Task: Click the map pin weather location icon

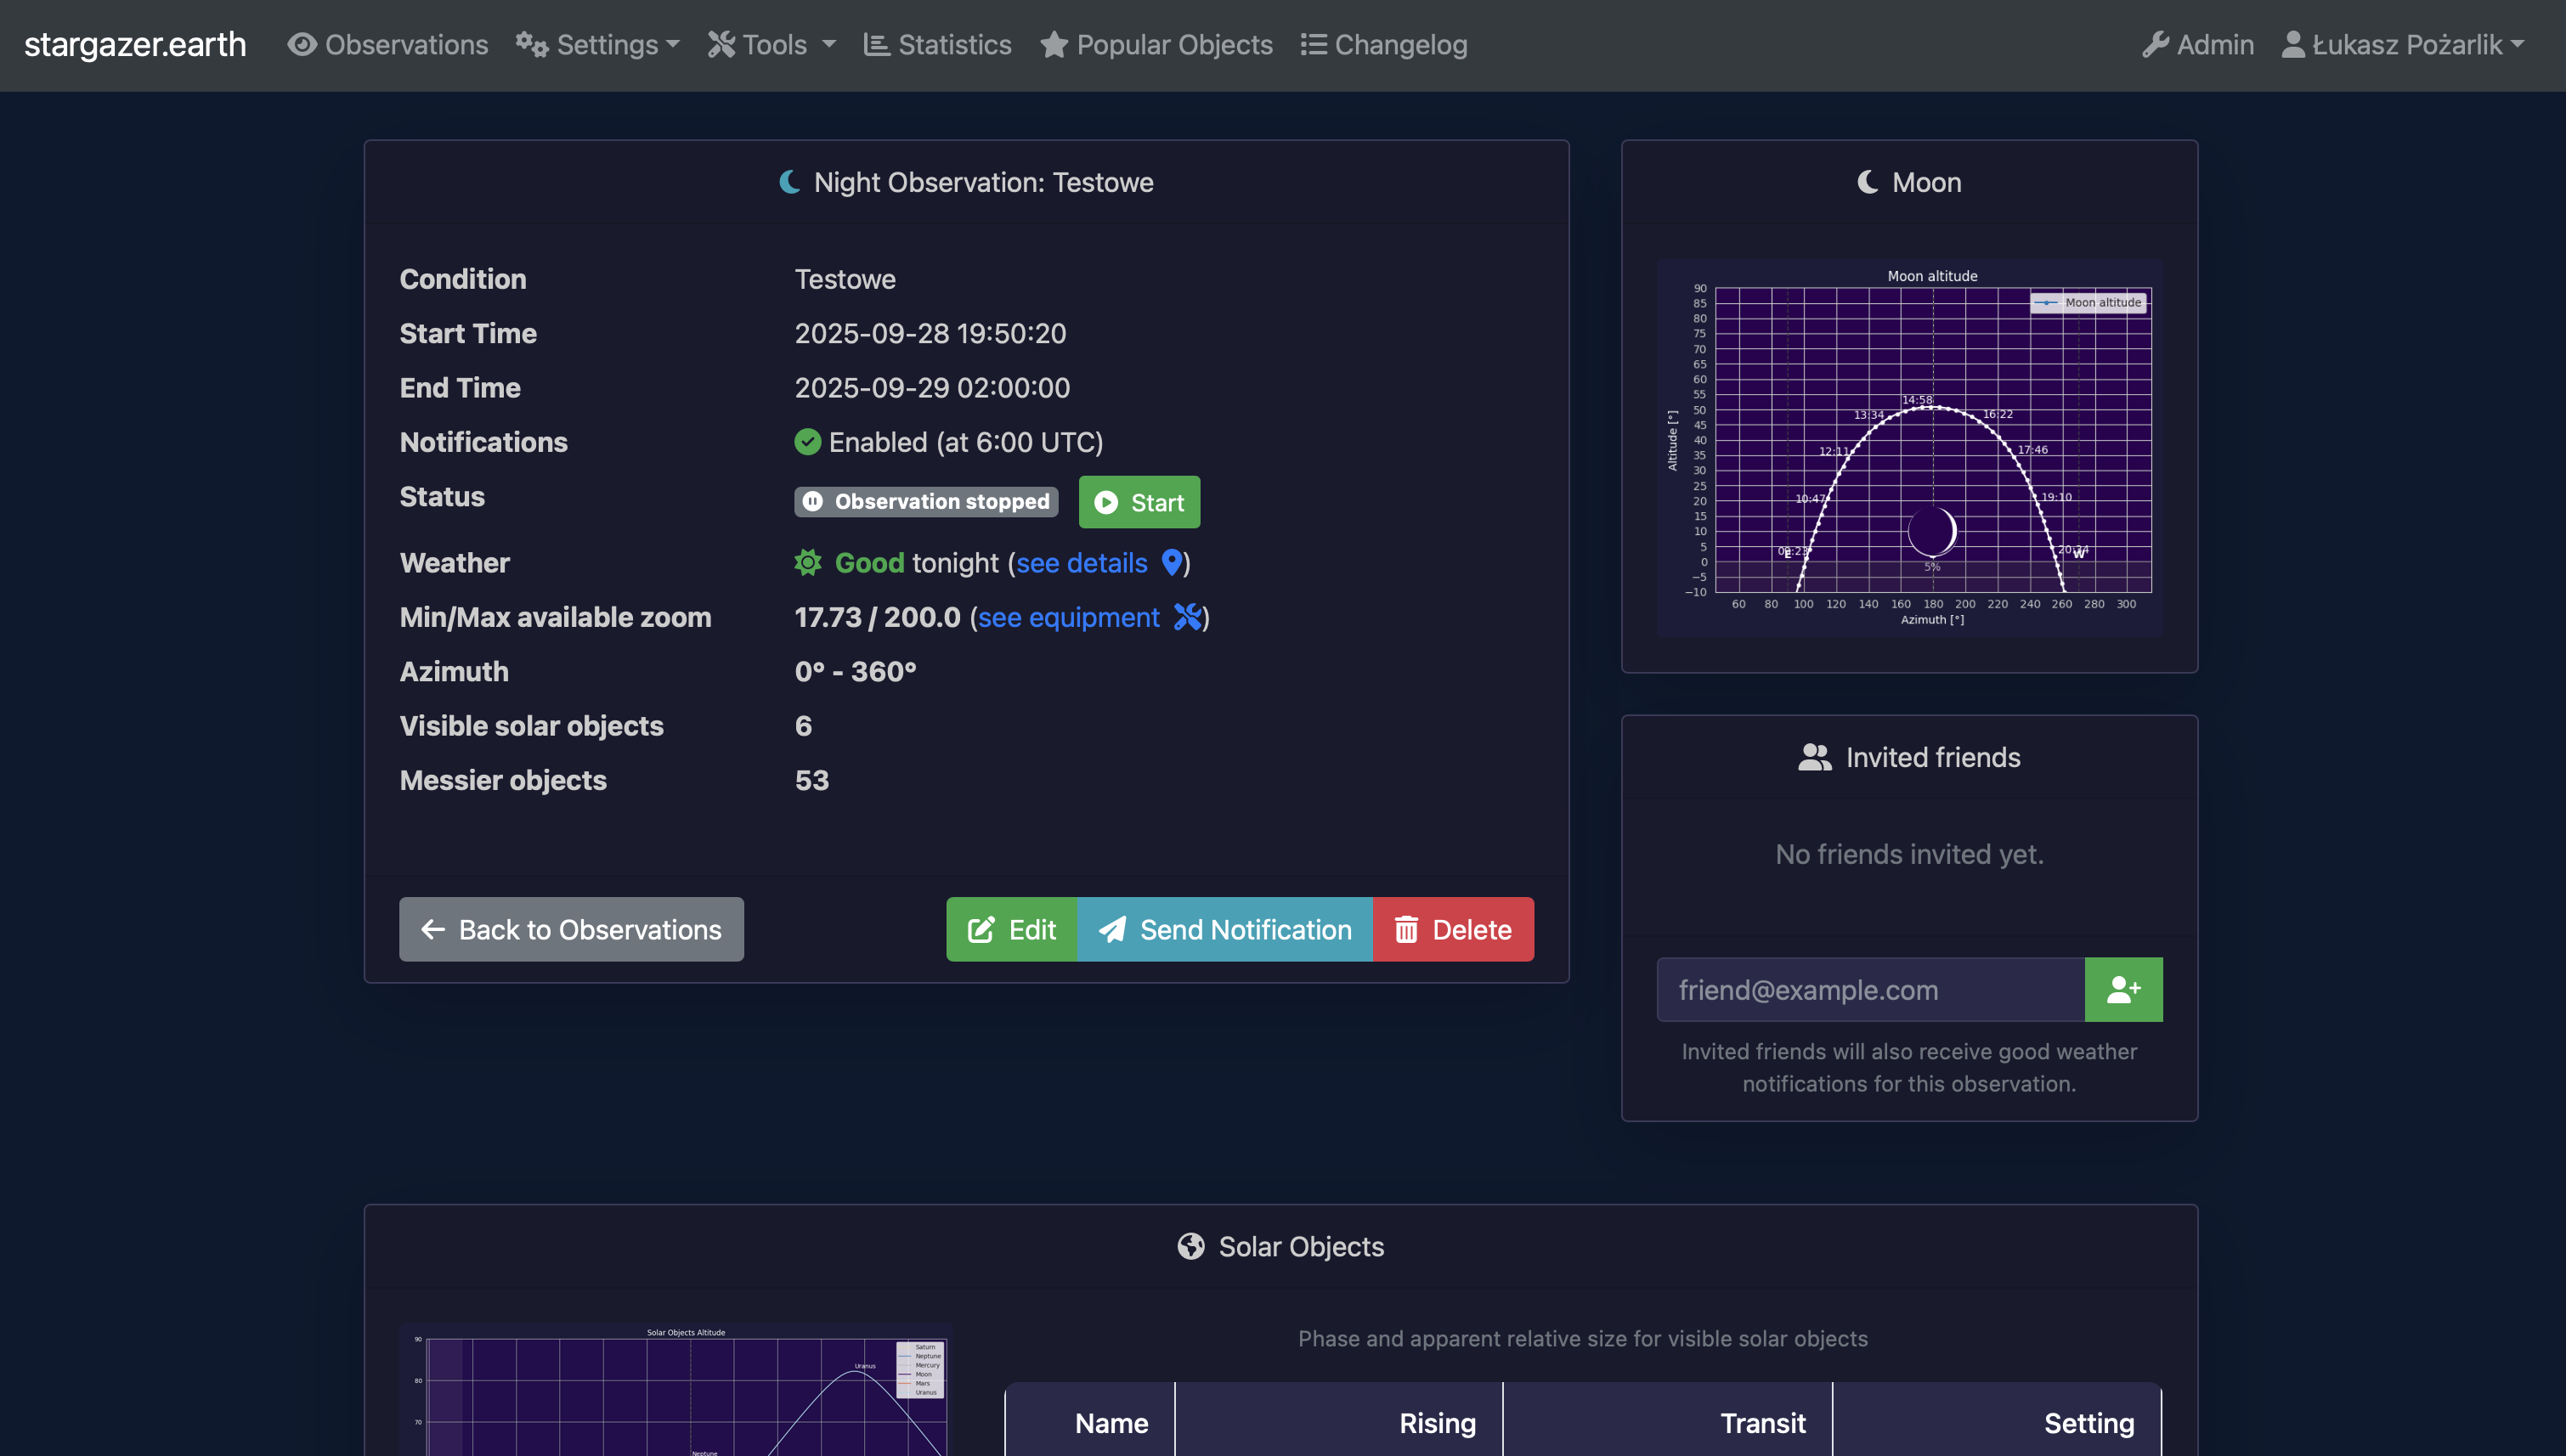Action: 1171,563
